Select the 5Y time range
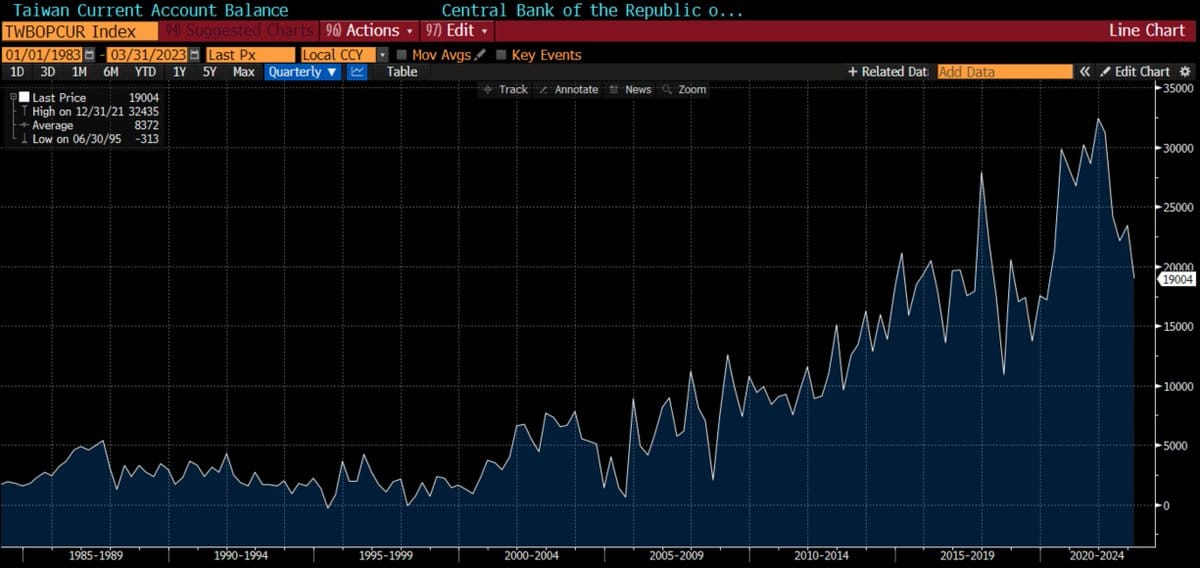 click(x=209, y=72)
